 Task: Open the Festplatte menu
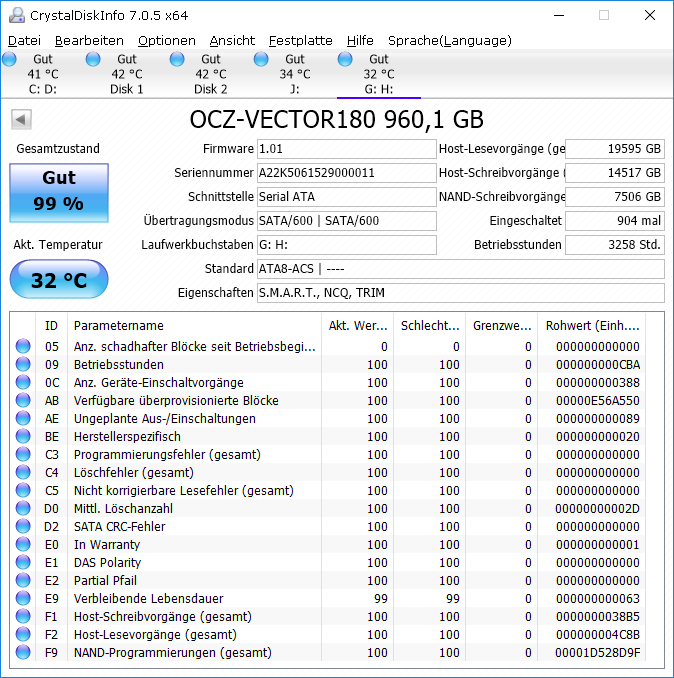click(x=300, y=41)
